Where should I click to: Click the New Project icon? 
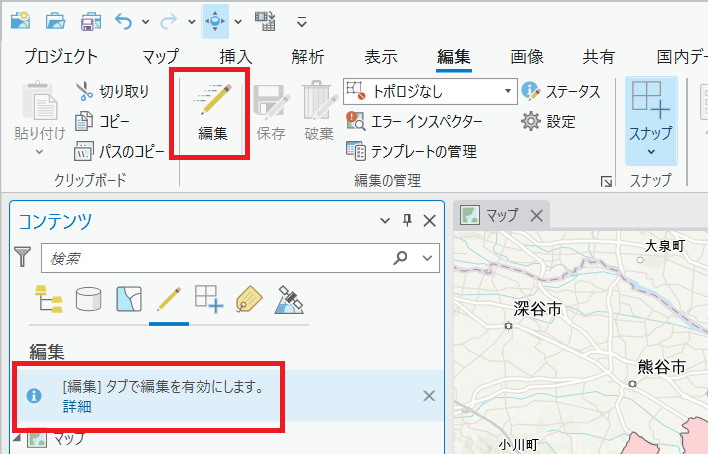click(21, 21)
